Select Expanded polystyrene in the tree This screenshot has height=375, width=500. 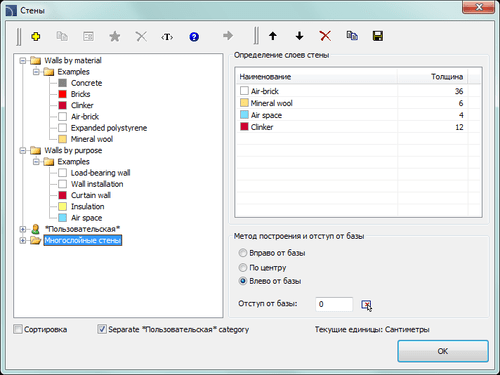[109, 128]
